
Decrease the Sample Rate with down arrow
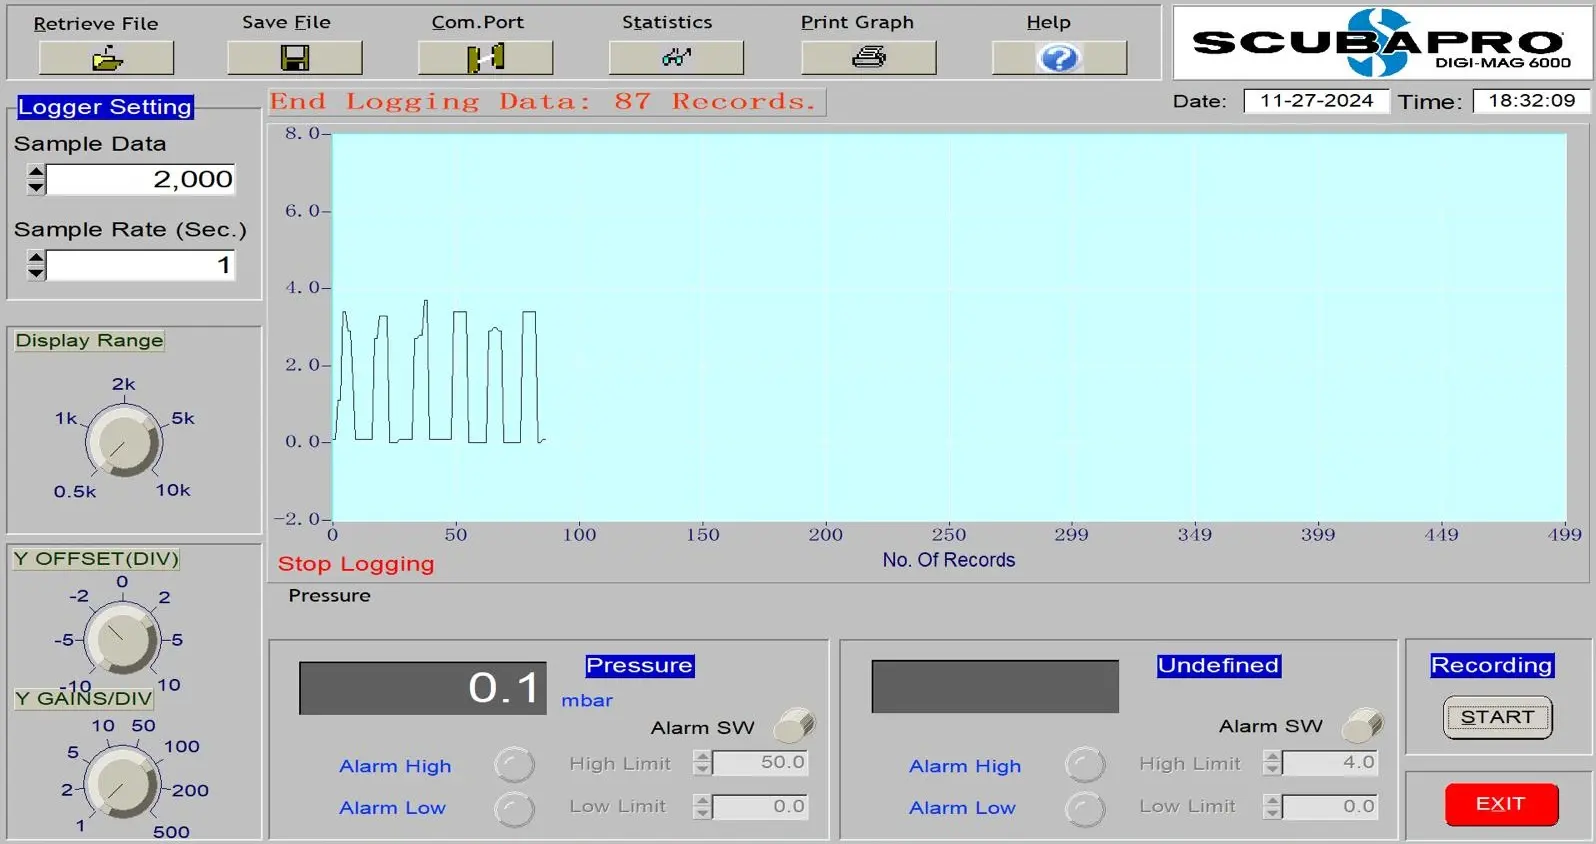[36, 272]
